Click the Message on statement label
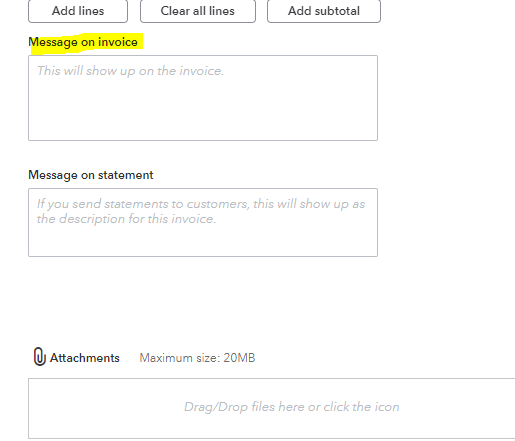The height and width of the screenshot is (441, 515). click(x=91, y=175)
